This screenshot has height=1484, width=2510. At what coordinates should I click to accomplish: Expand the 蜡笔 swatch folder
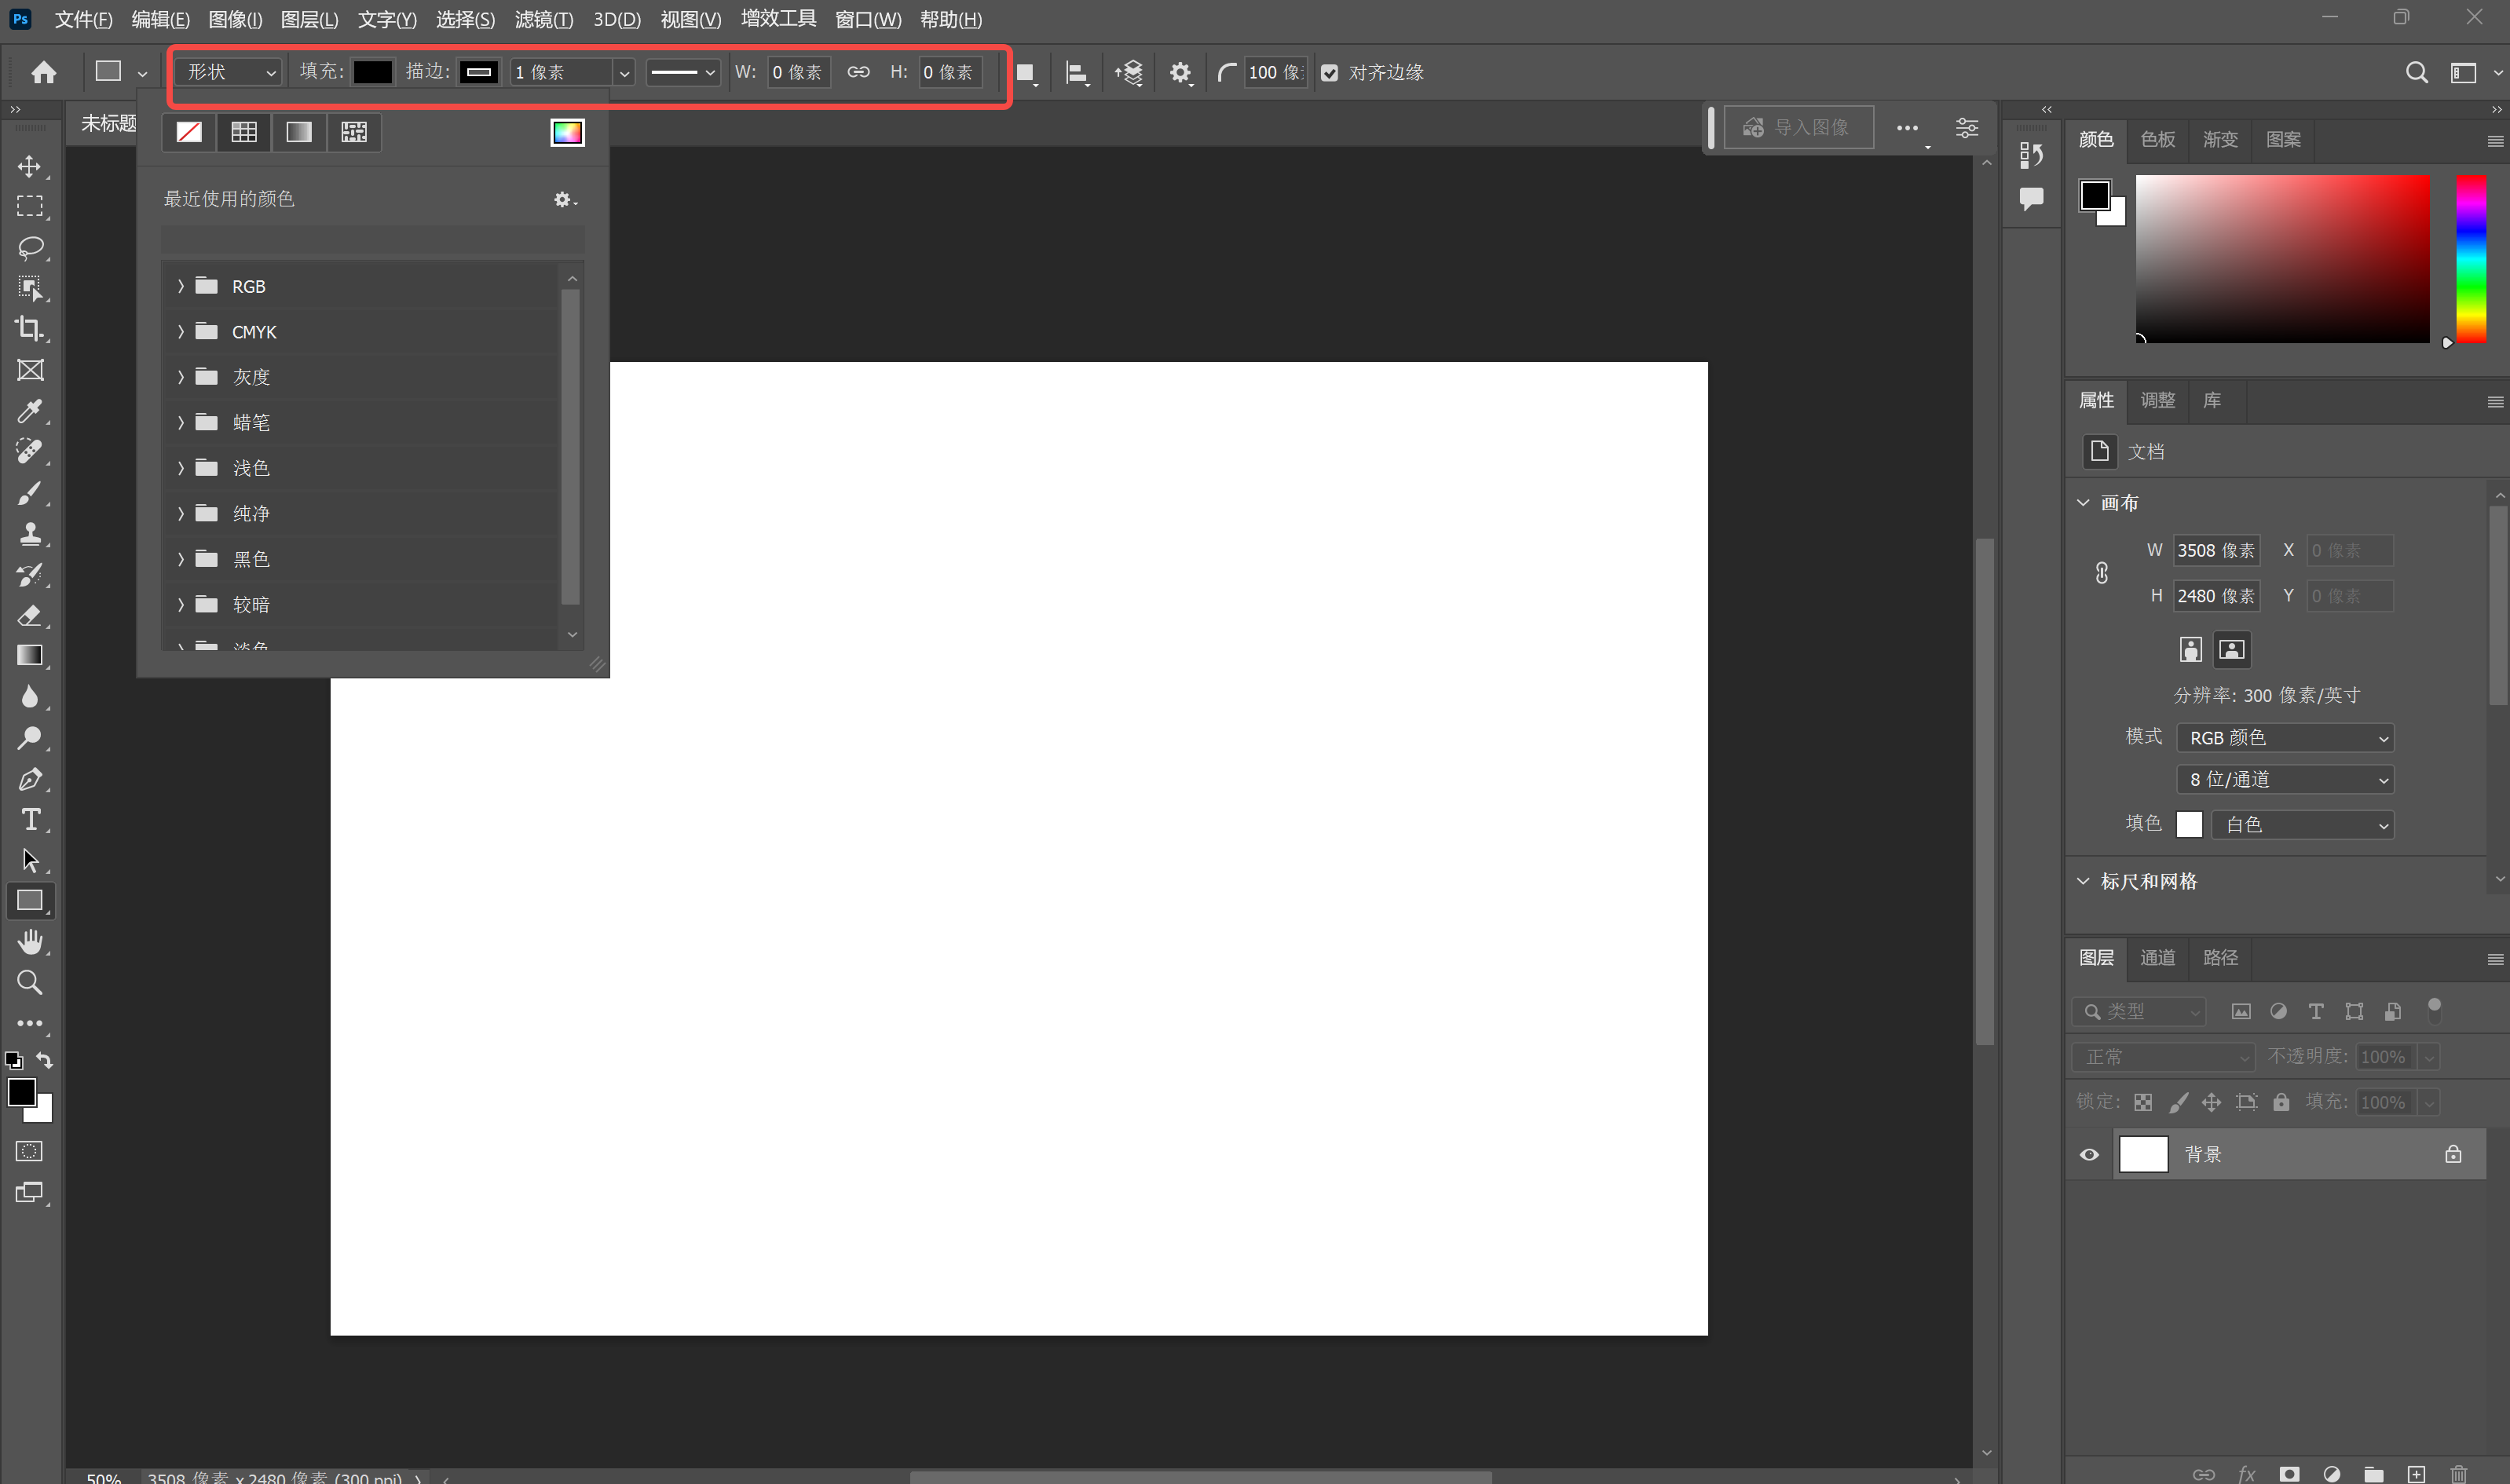pyautogui.click(x=181, y=422)
